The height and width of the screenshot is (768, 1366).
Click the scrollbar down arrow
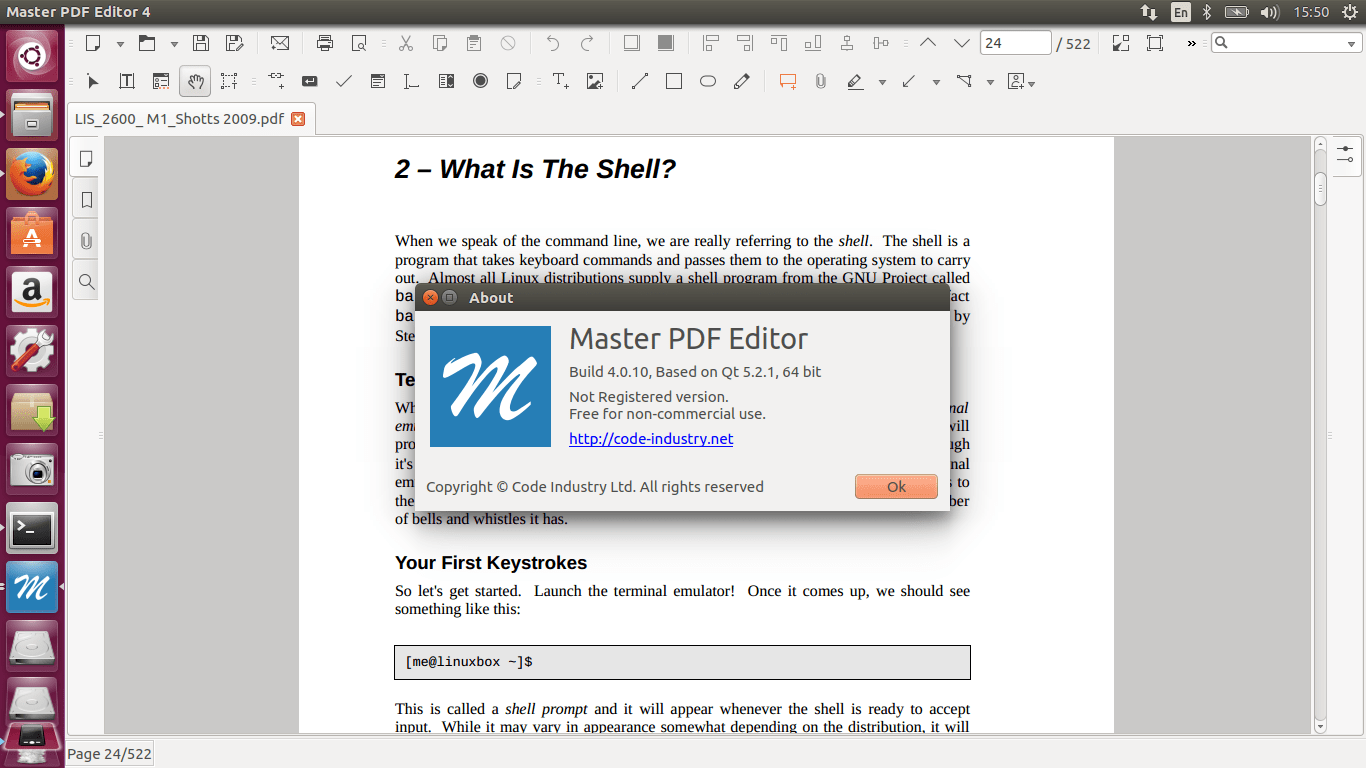point(1320,726)
